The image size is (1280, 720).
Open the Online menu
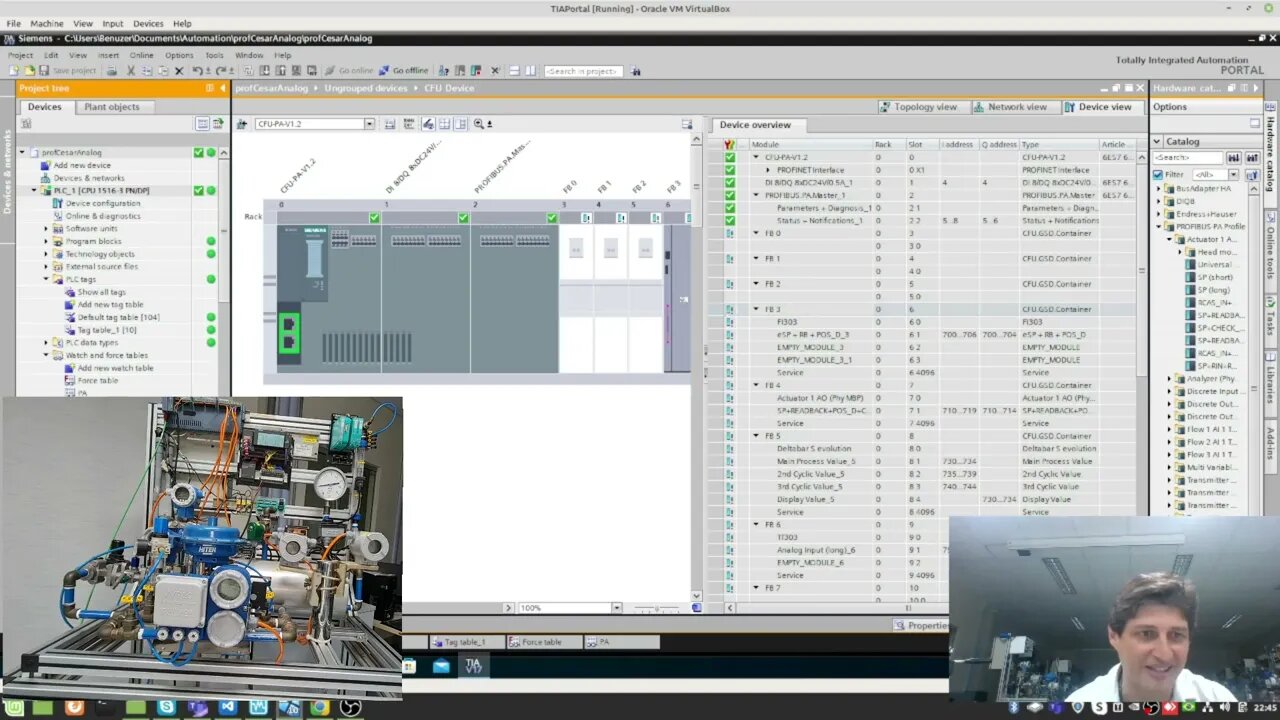click(x=141, y=55)
